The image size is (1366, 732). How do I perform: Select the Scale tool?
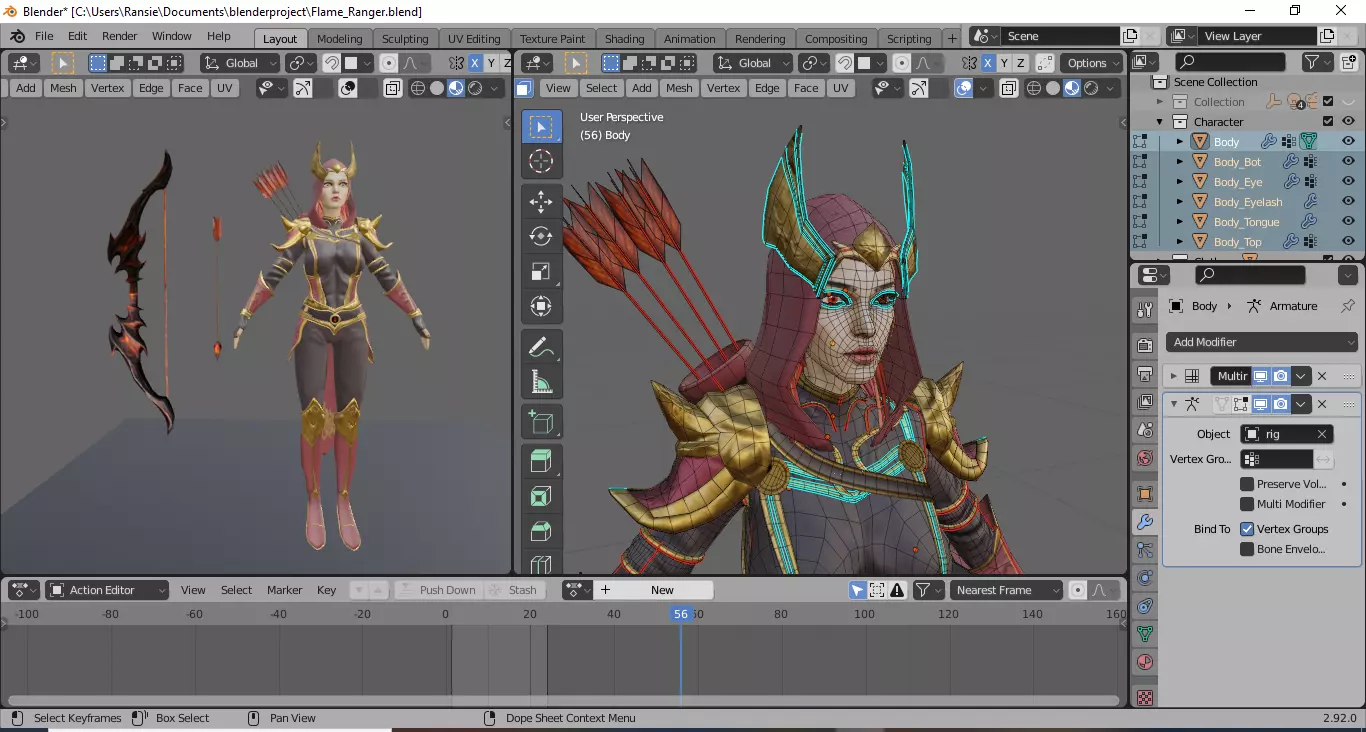point(541,271)
